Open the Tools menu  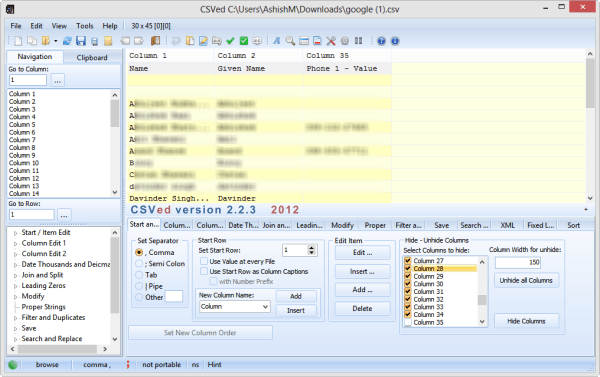85,26
